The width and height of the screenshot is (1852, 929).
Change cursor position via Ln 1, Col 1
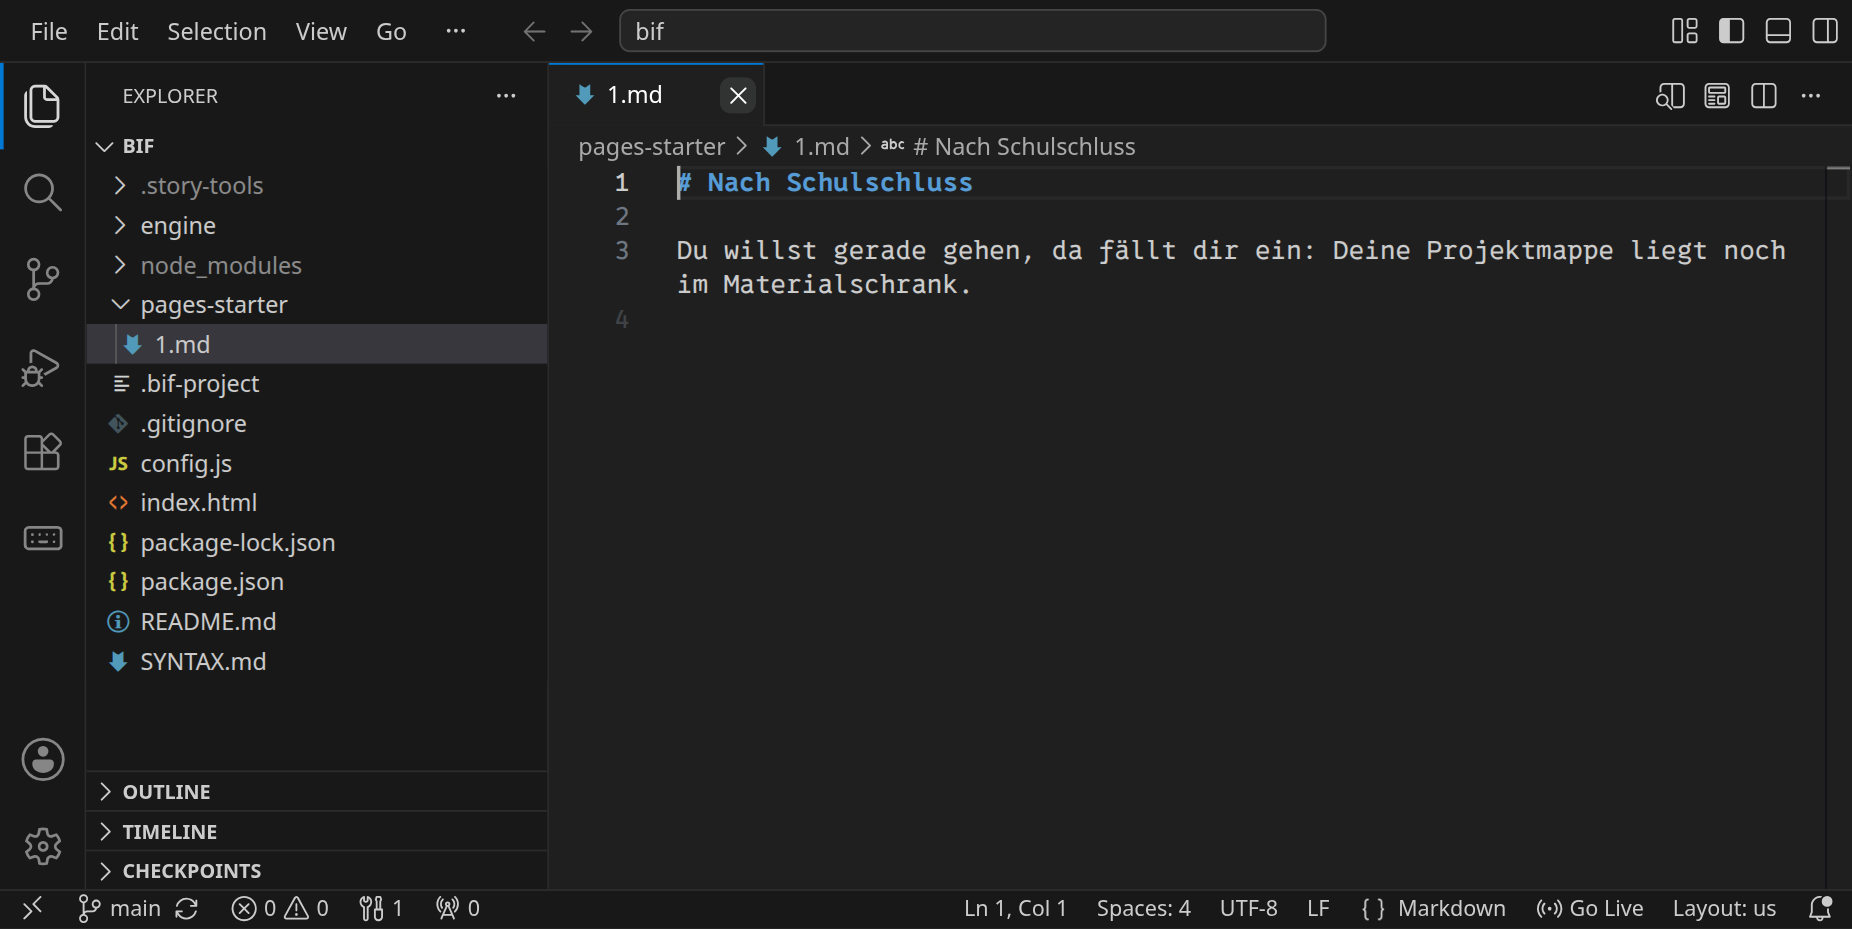click(1015, 908)
